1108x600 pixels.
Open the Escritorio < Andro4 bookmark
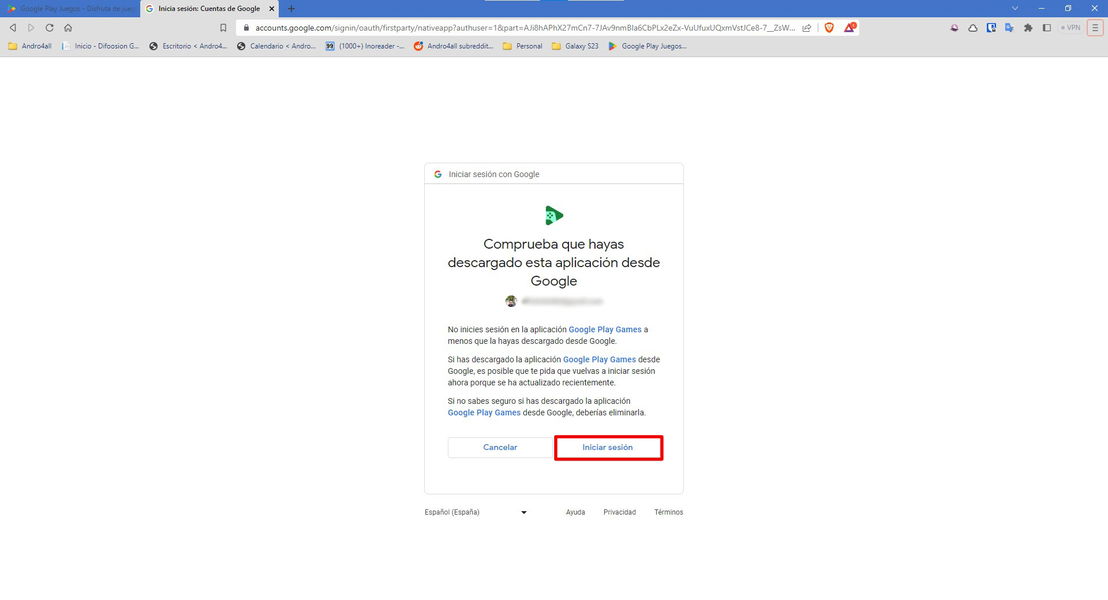click(188, 46)
